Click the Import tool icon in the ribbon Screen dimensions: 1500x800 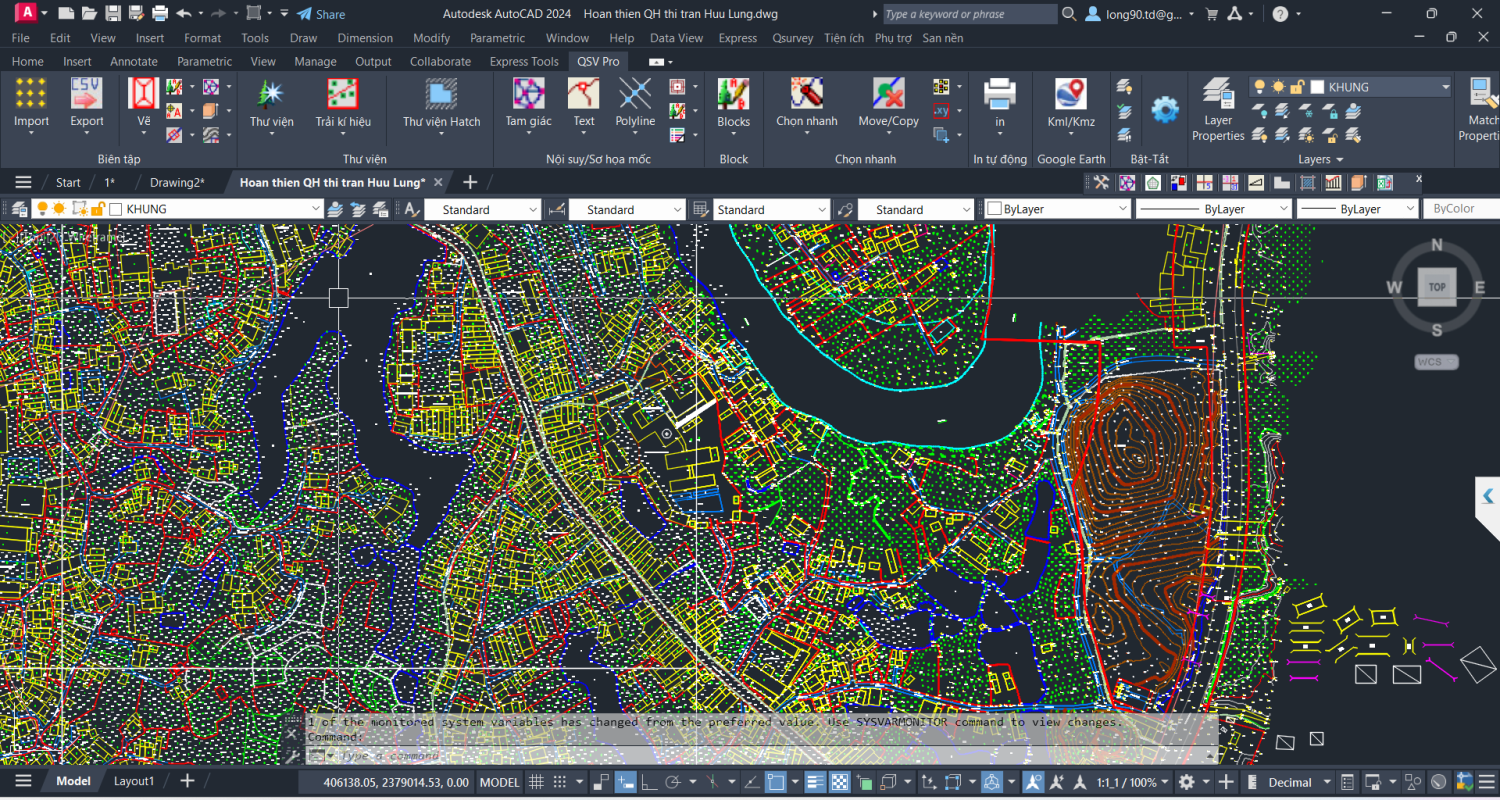[31, 93]
